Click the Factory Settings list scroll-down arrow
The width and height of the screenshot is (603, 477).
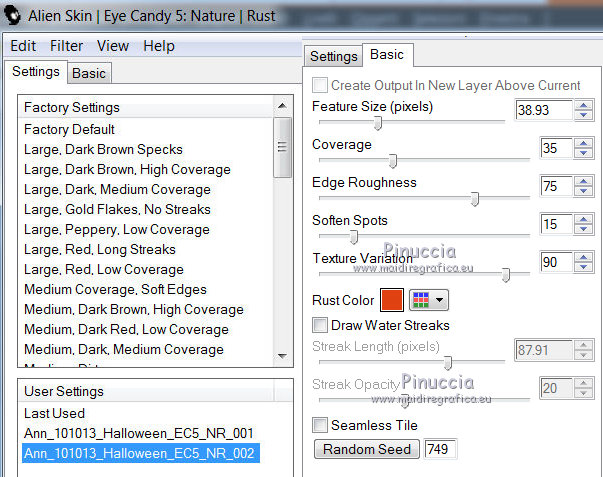click(282, 356)
